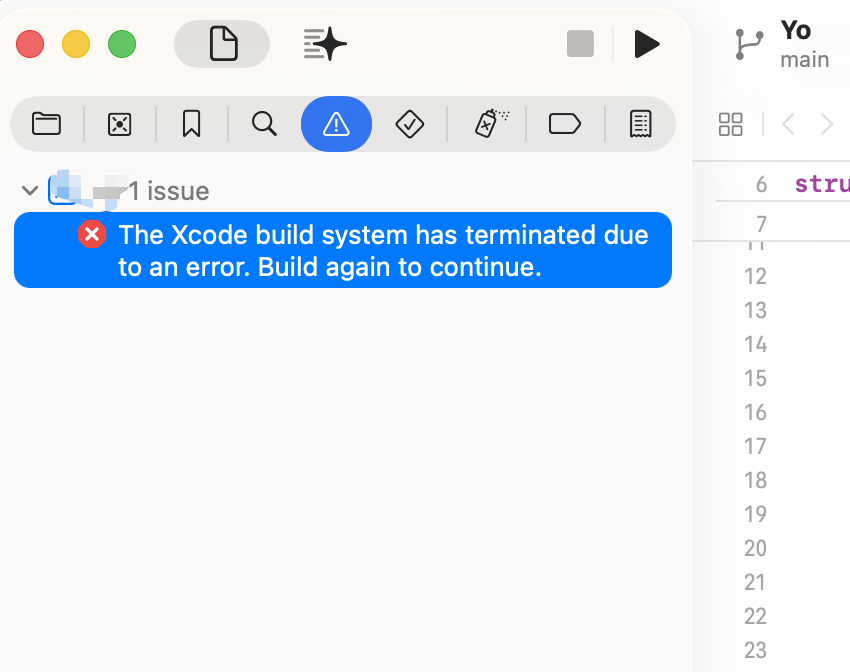Screen dimensions: 850x672
Task: Switch to the Source Control navigator
Action: click(119, 124)
